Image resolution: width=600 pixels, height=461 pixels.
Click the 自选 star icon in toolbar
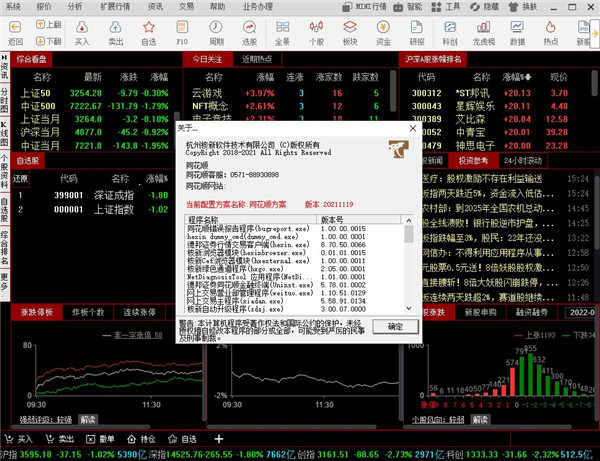point(148,27)
